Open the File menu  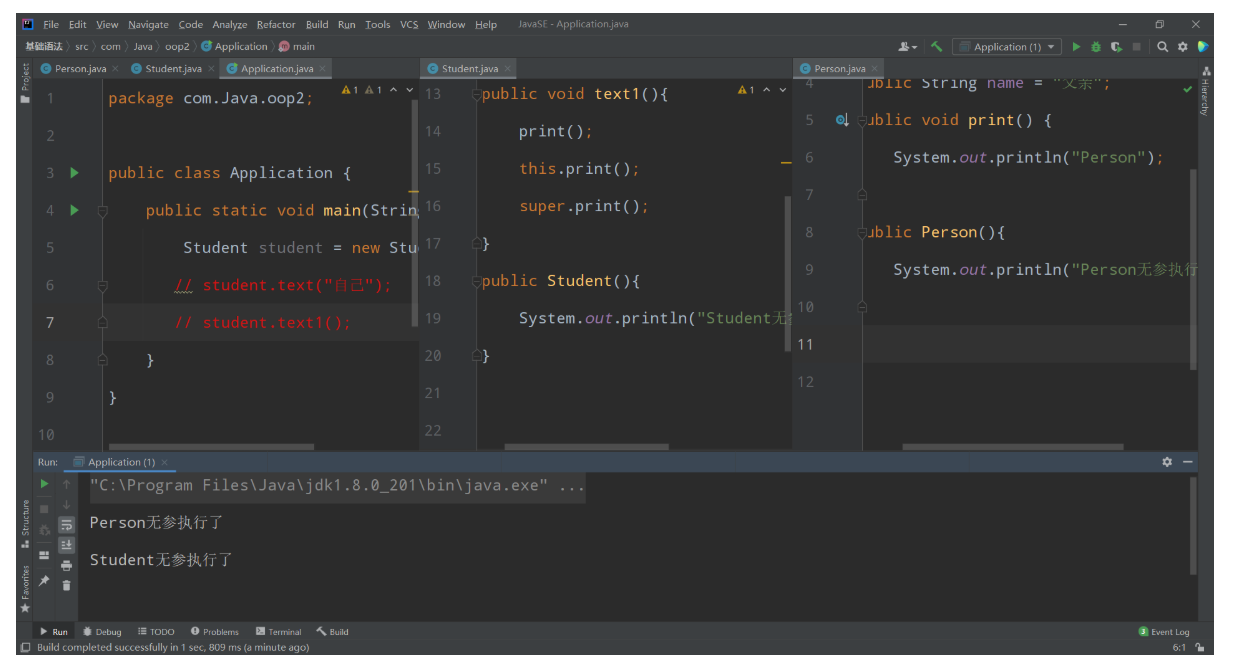click(x=51, y=24)
